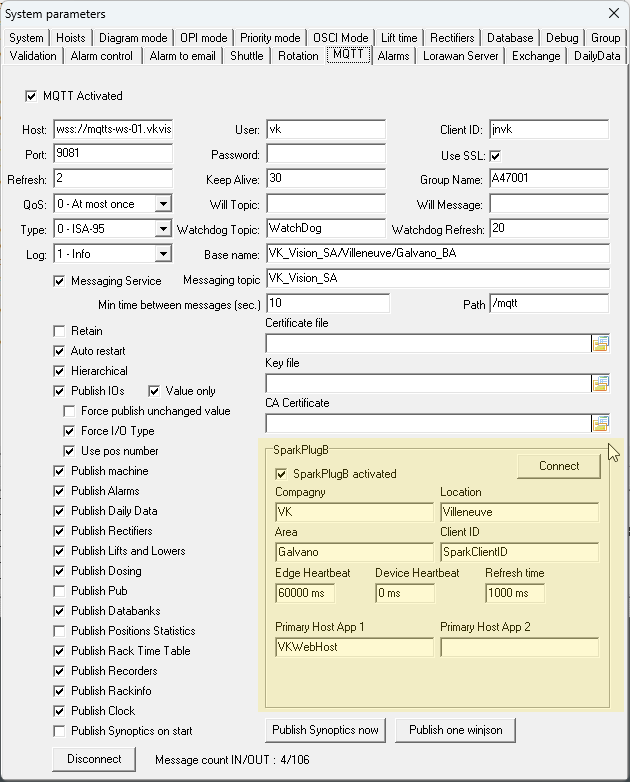Switch to the DailyData tab
The width and height of the screenshot is (630, 782).
tap(597, 56)
